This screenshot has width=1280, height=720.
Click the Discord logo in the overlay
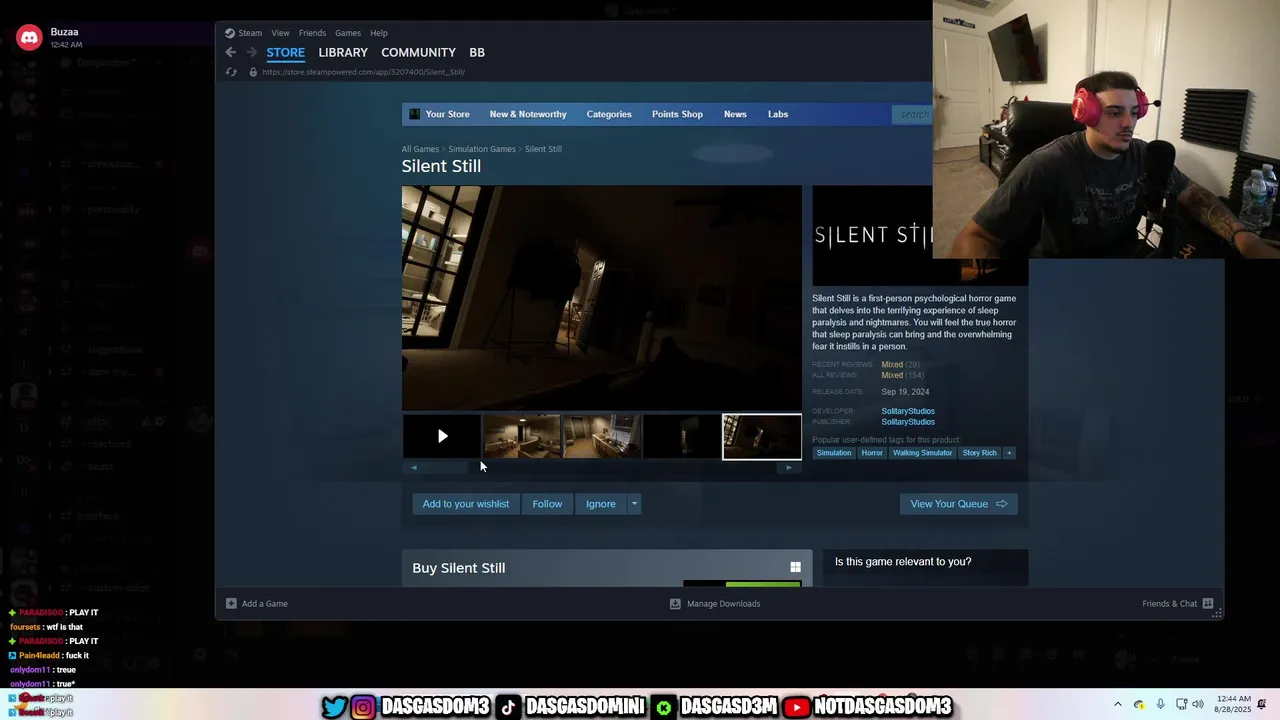(x=29, y=38)
